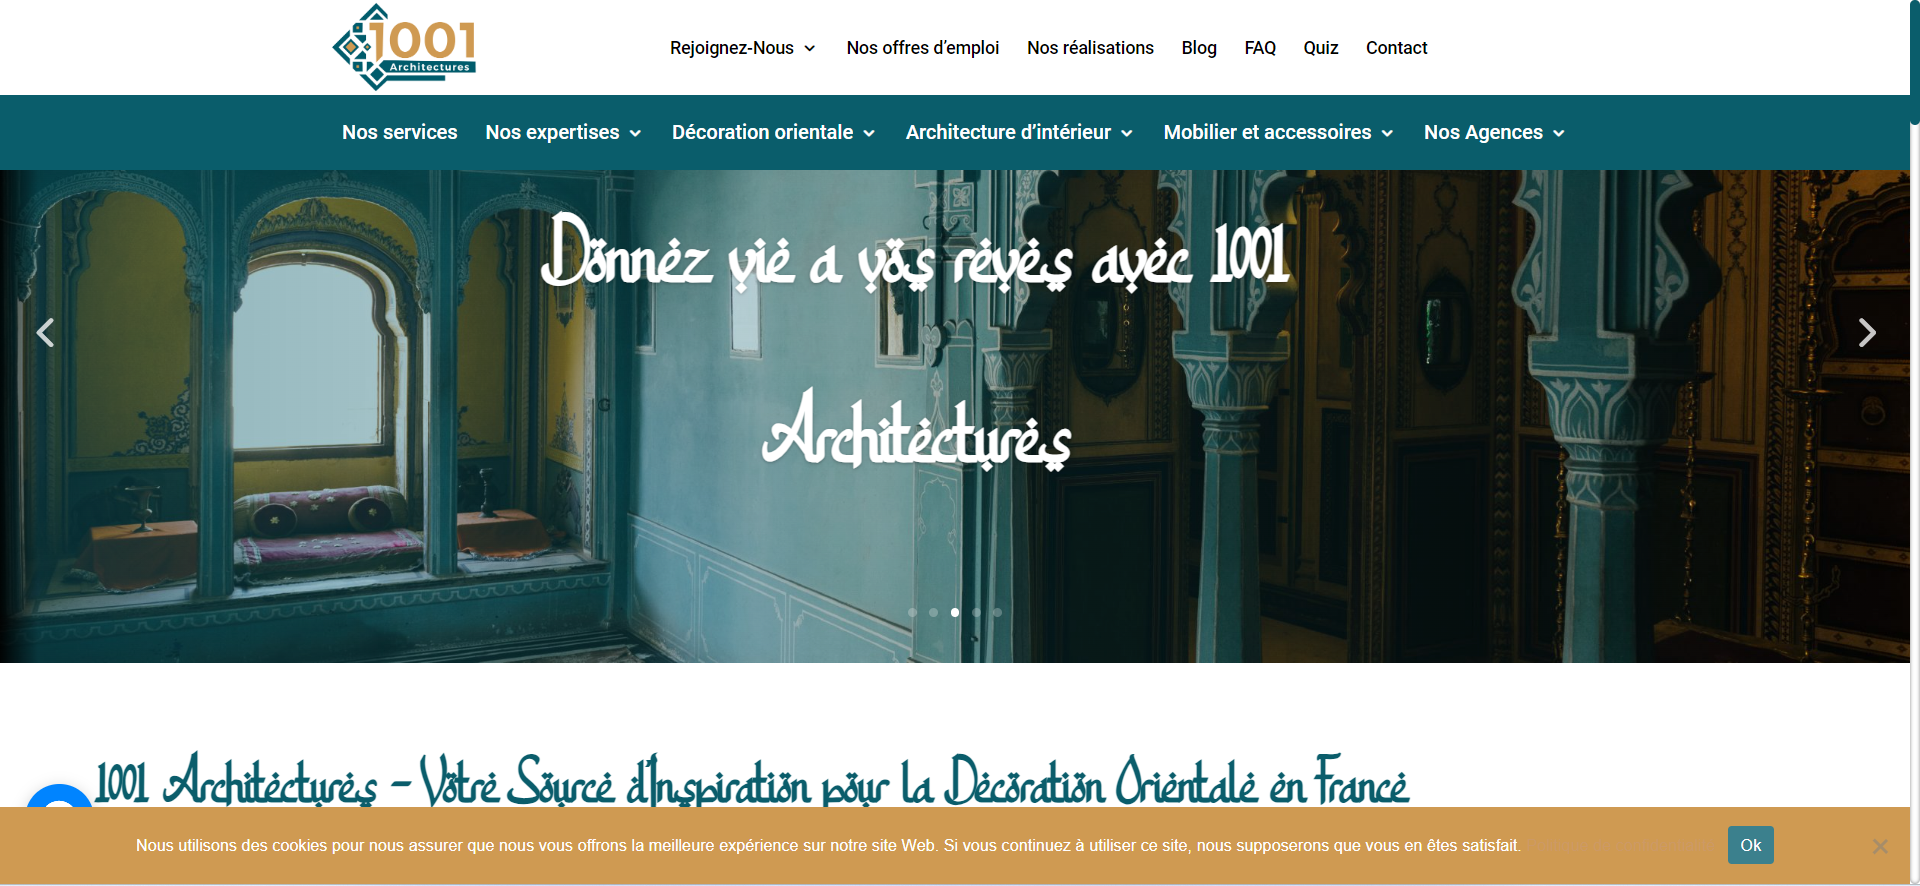Expand the Nos expertises menu

coord(563,132)
